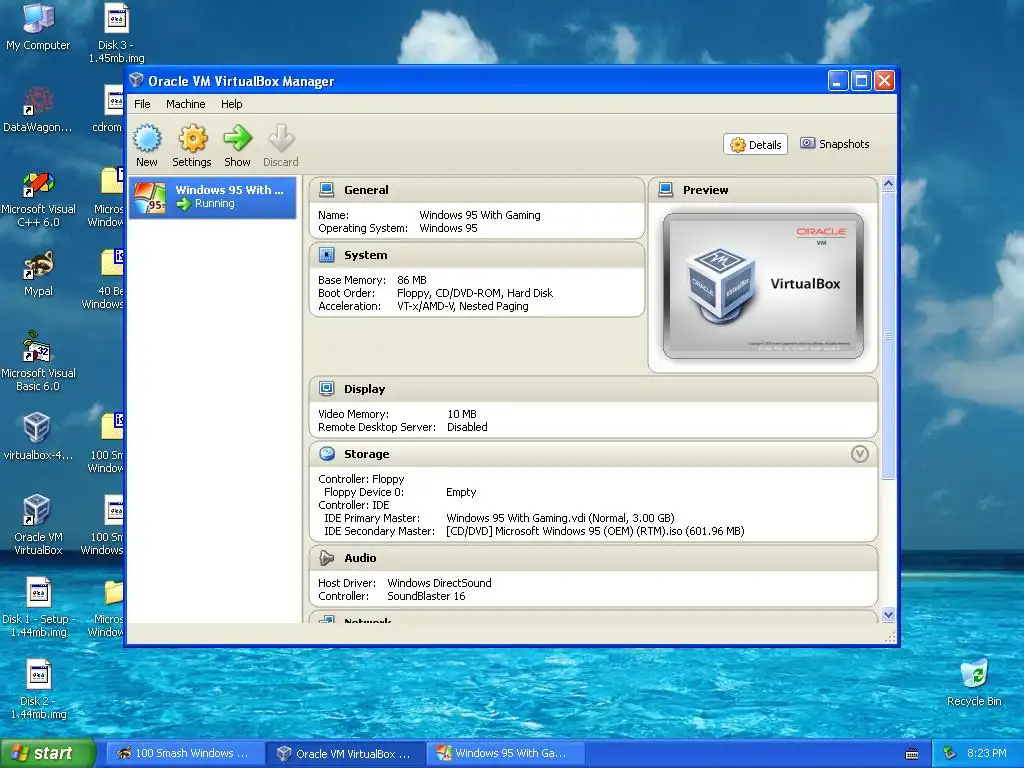The width and height of the screenshot is (1024, 768).
Task: Click the Boot Order value text
Action: [475, 293]
